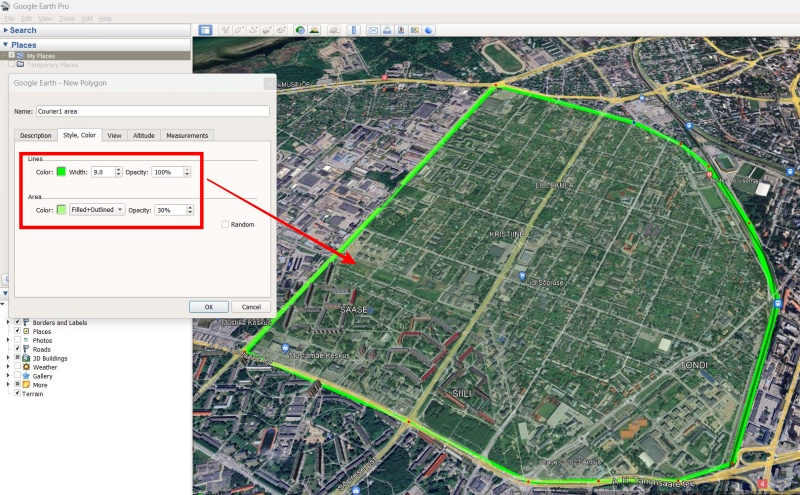Image resolution: width=800 pixels, height=495 pixels.
Task: Switch to the Measurements tab
Action: click(x=187, y=135)
